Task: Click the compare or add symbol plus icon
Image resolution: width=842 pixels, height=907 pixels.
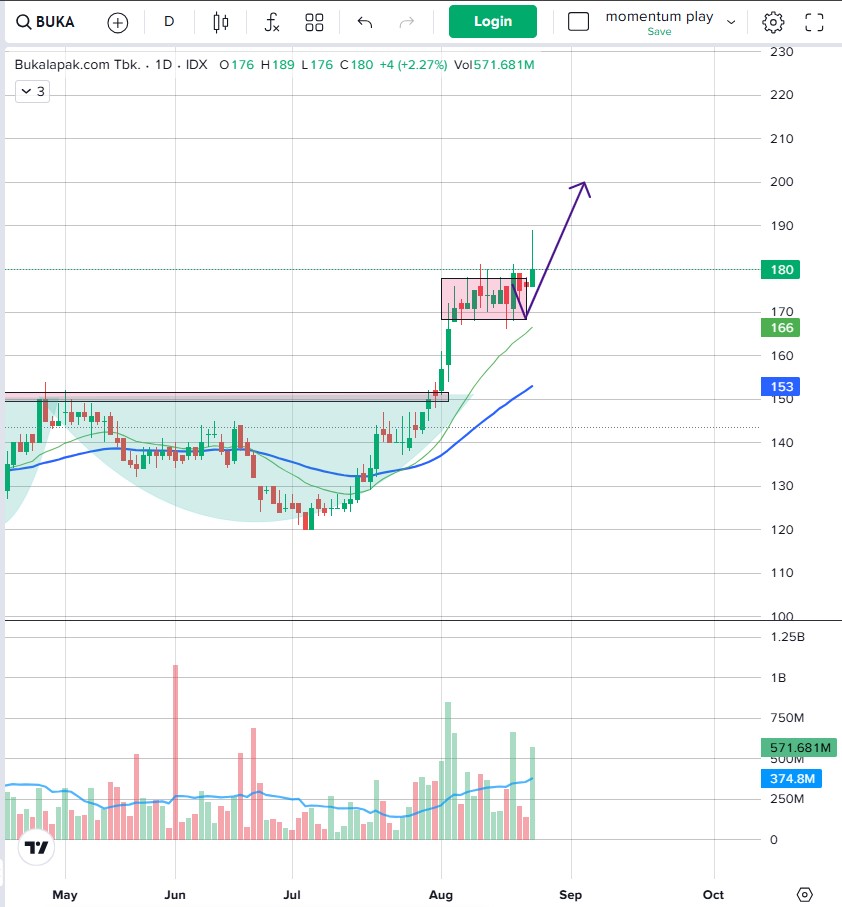Action: [x=117, y=23]
